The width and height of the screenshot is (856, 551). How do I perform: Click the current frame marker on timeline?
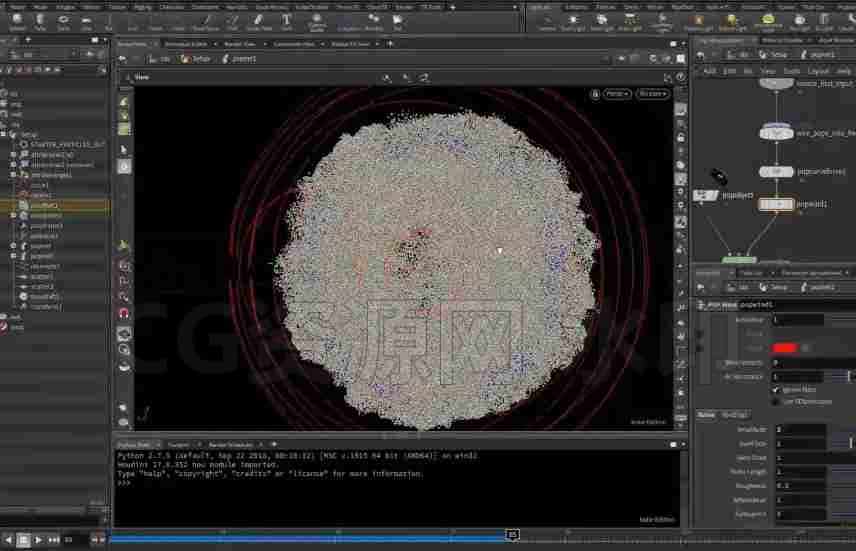(512, 535)
